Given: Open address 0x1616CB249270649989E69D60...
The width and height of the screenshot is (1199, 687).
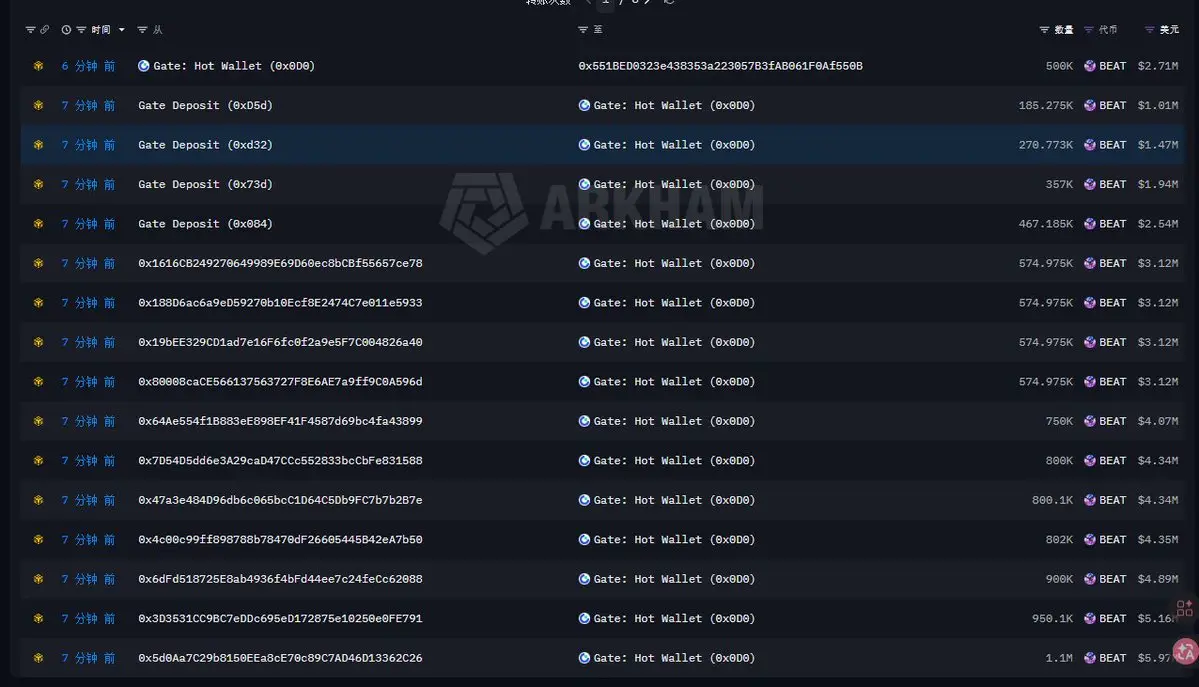Looking at the screenshot, I should coord(280,263).
